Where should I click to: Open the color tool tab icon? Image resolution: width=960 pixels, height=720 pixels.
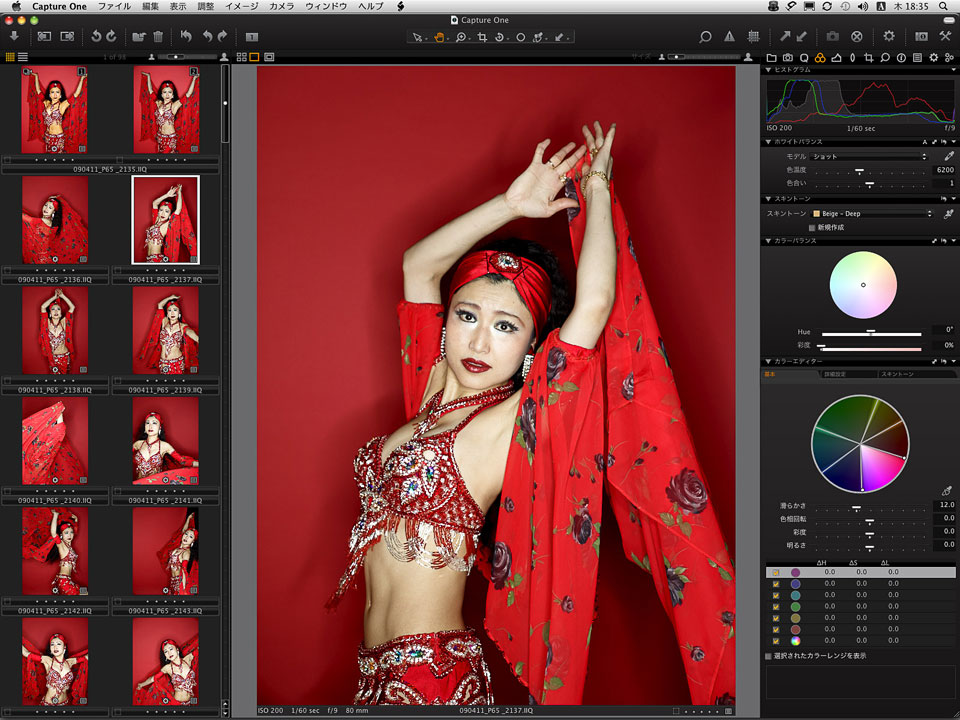click(820, 58)
